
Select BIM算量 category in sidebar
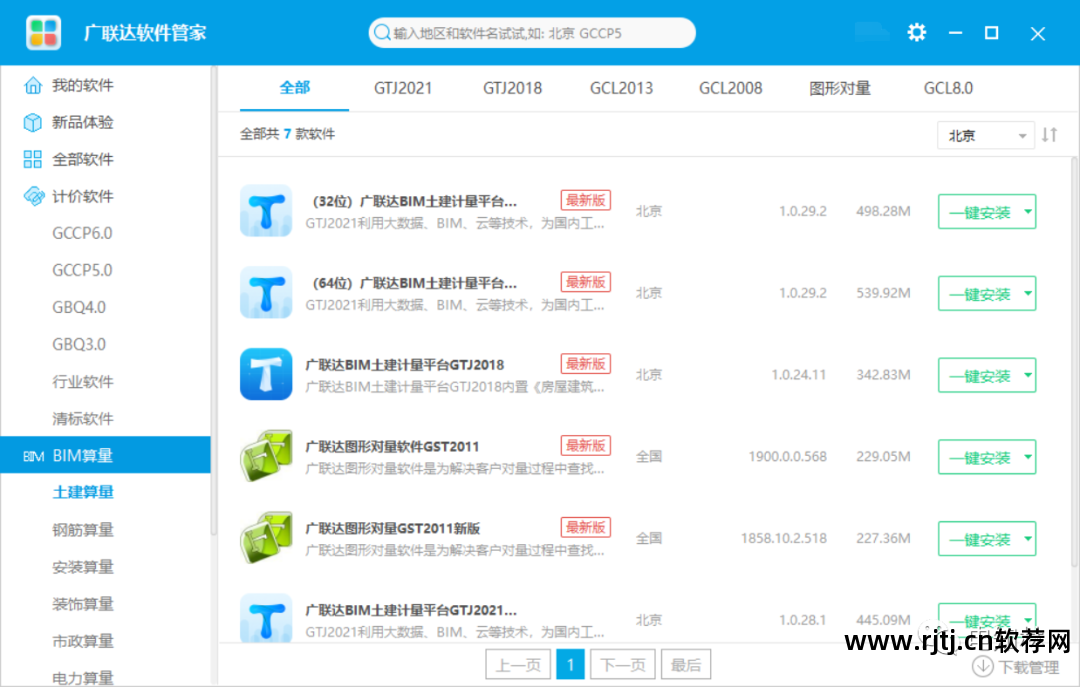105,455
